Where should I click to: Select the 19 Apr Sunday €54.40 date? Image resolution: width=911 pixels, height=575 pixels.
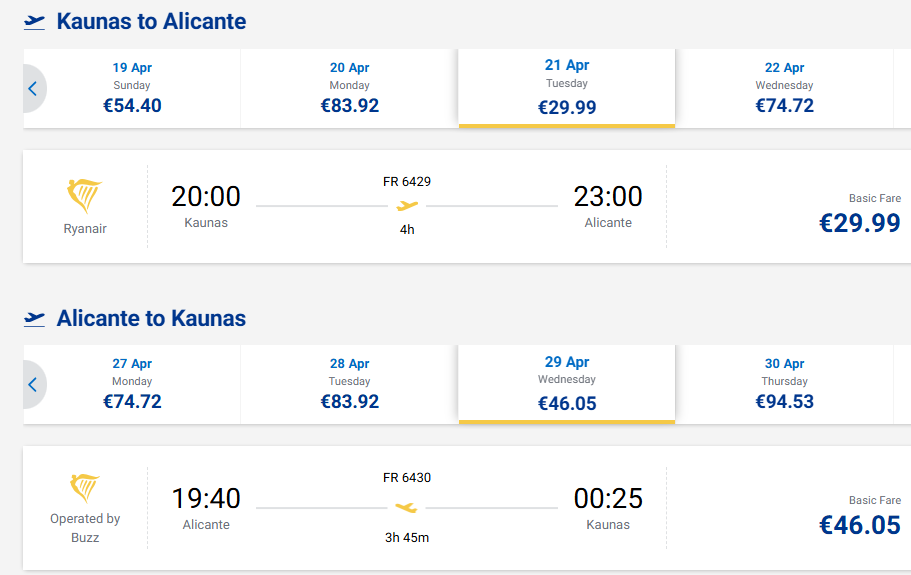click(x=132, y=88)
